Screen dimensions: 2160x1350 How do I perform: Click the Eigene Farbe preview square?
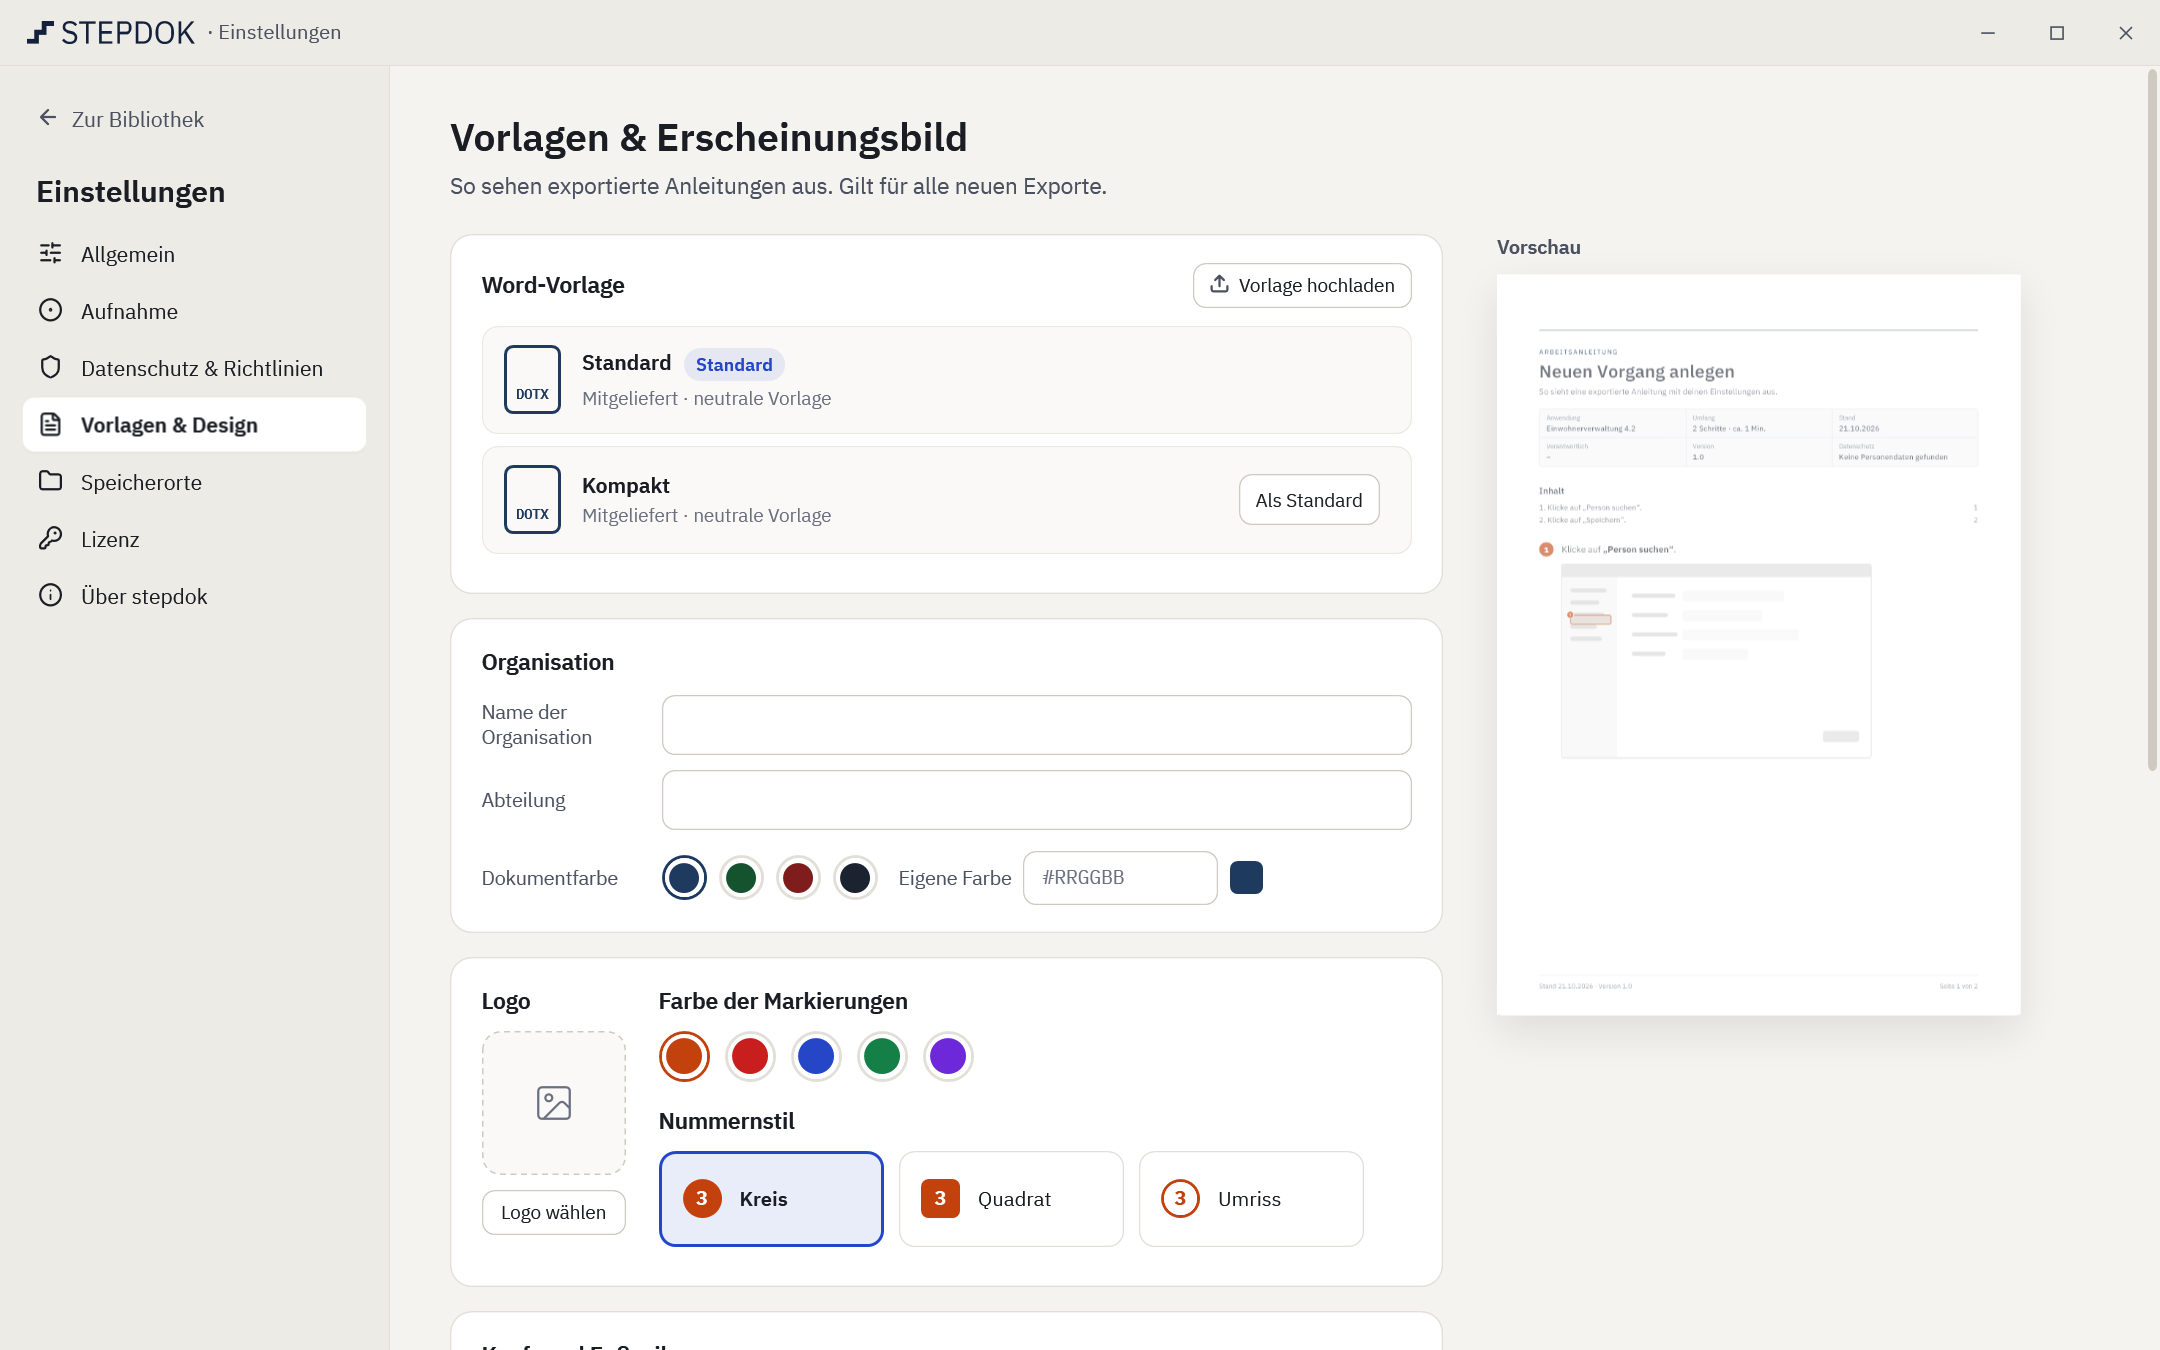(1246, 877)
